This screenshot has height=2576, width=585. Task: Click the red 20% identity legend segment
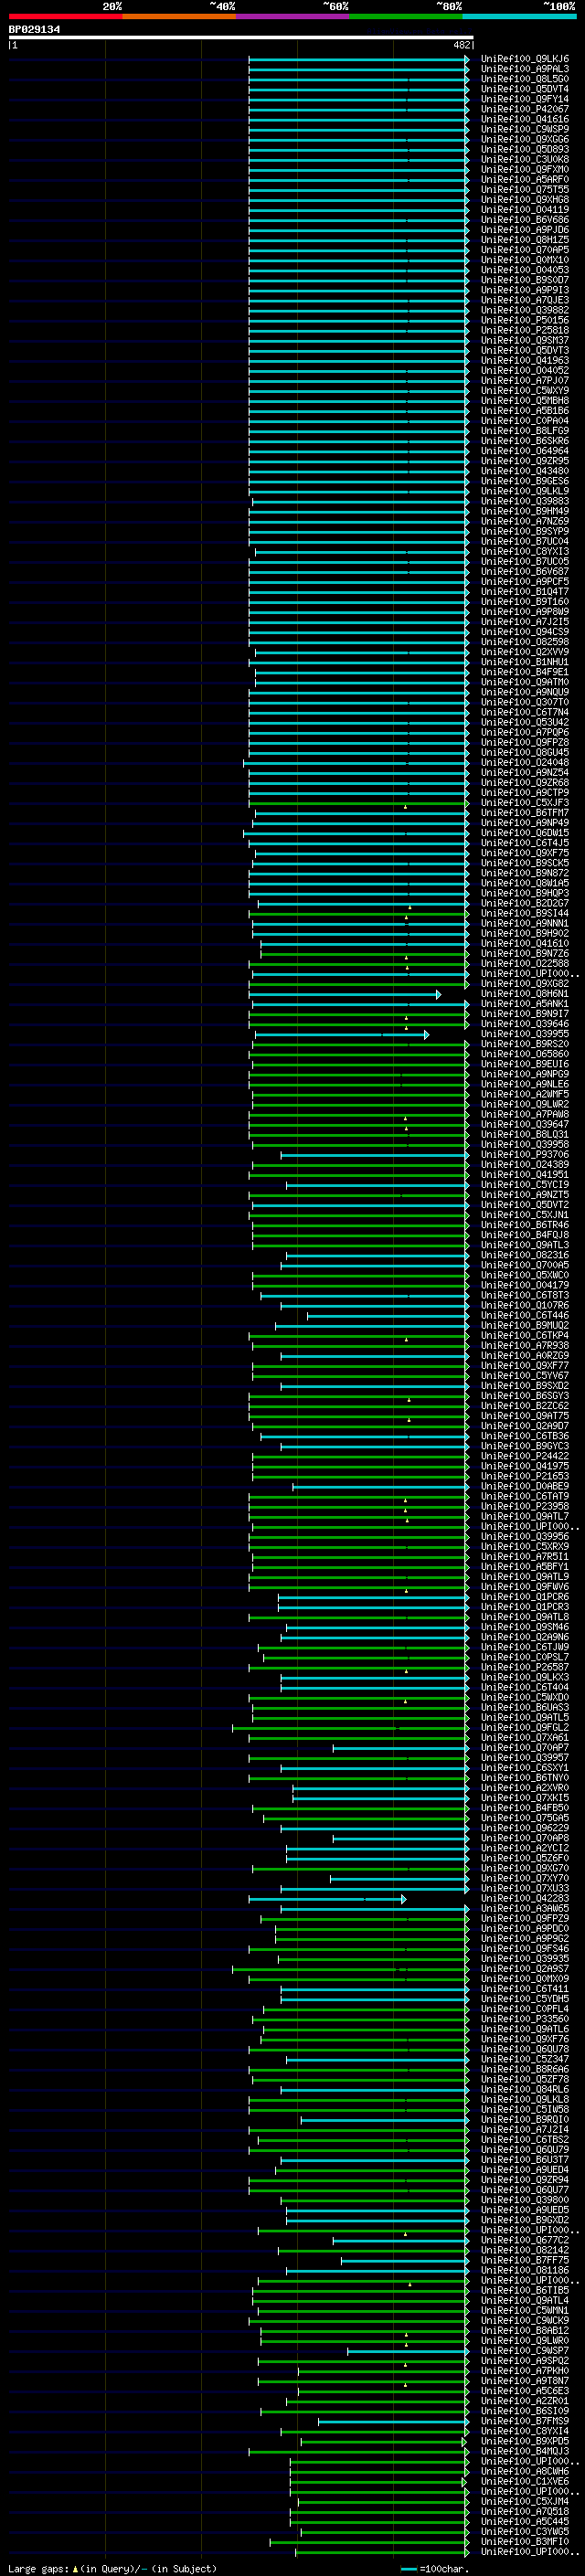point(65,16)
